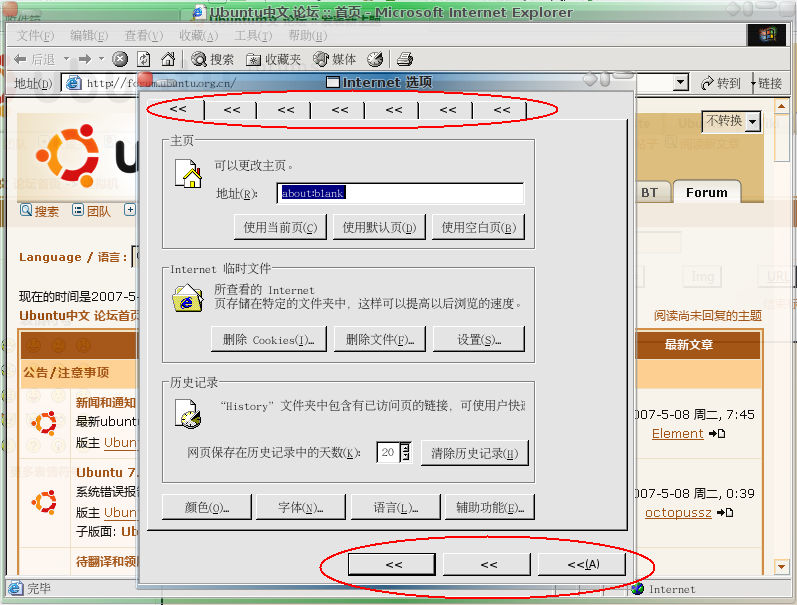Click the page scrollbar down arrow
This screenshot has height=605, width=797.
click(781, 566)
